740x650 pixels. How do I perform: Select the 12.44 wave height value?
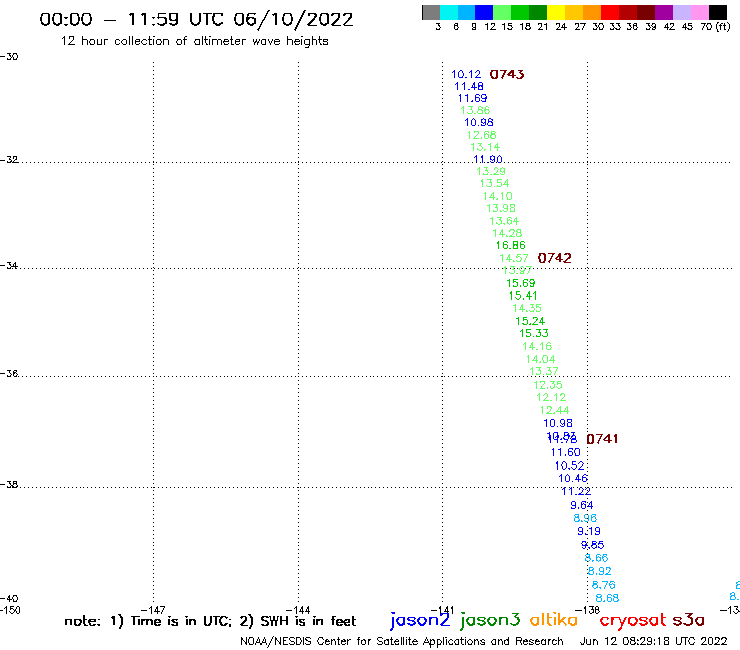point(555,411)
